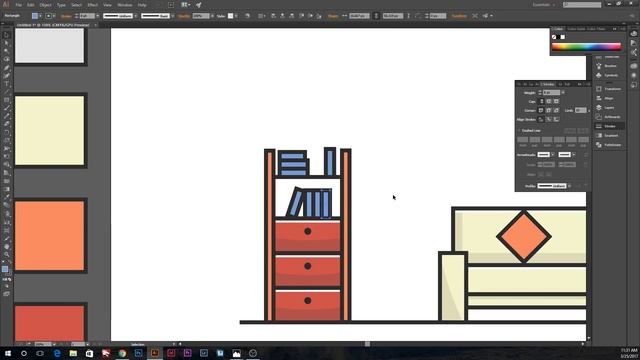Click the constrain width and height link icon
Viewport: 640px width, 360px height.
click(x=376, y=16)
